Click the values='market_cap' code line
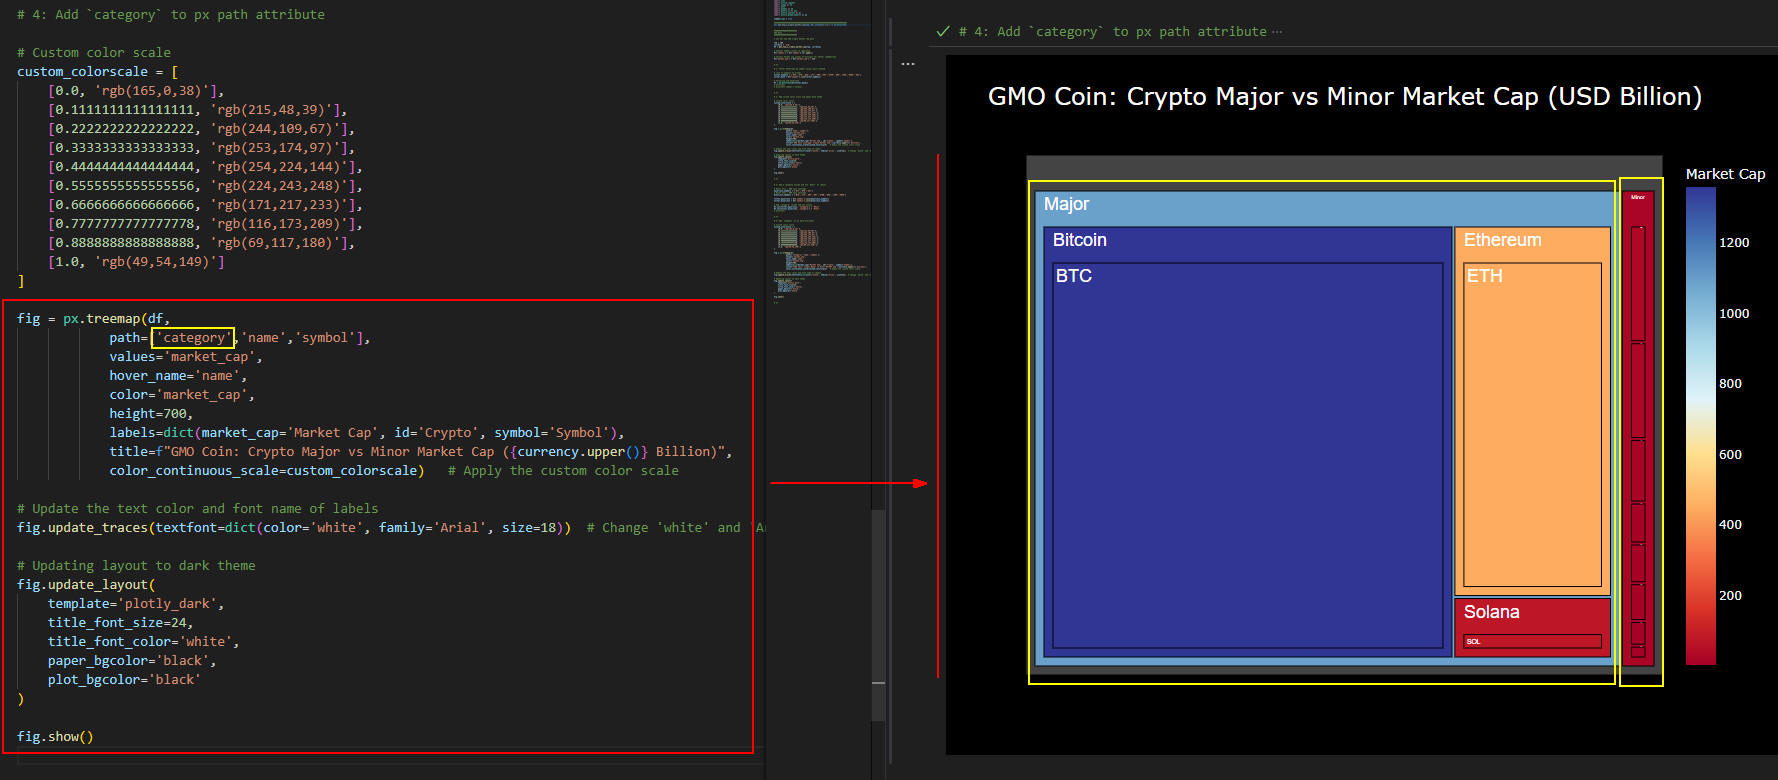Screen dimensions: 1778x780 click(x=186, y=357)
